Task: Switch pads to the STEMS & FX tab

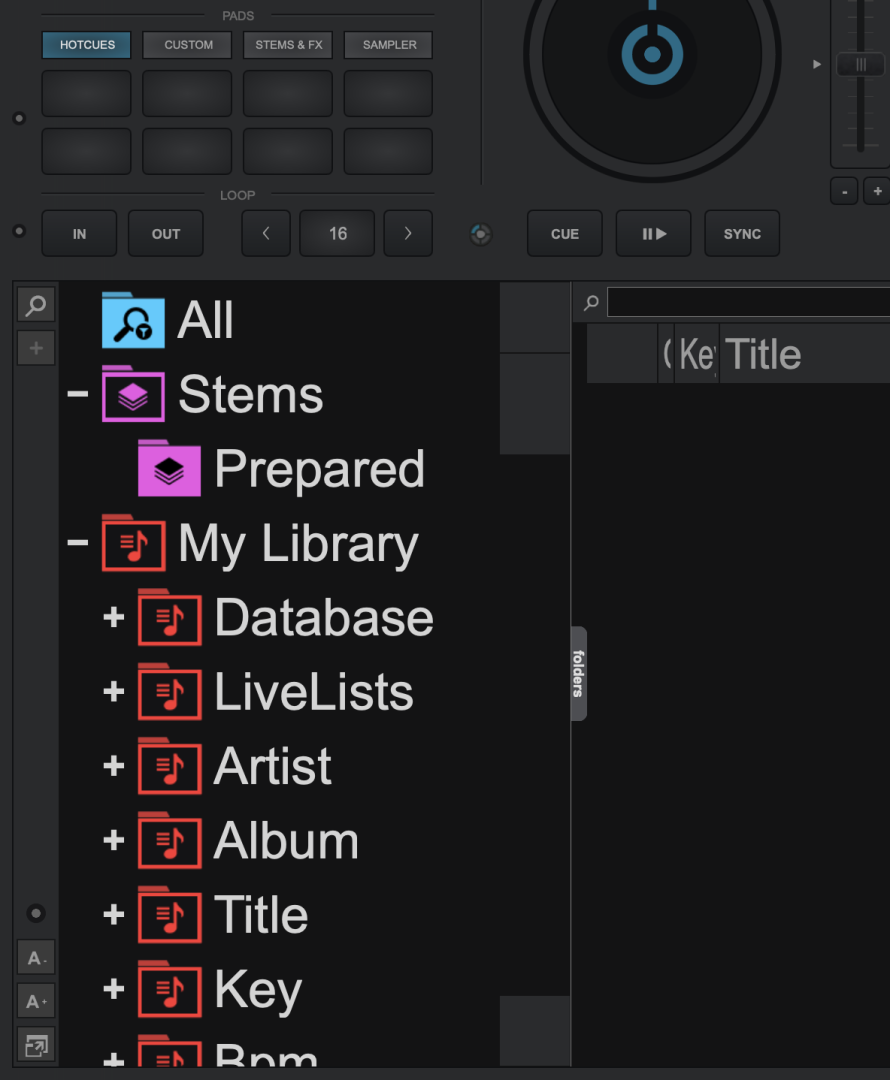Action: click(288, 45)
